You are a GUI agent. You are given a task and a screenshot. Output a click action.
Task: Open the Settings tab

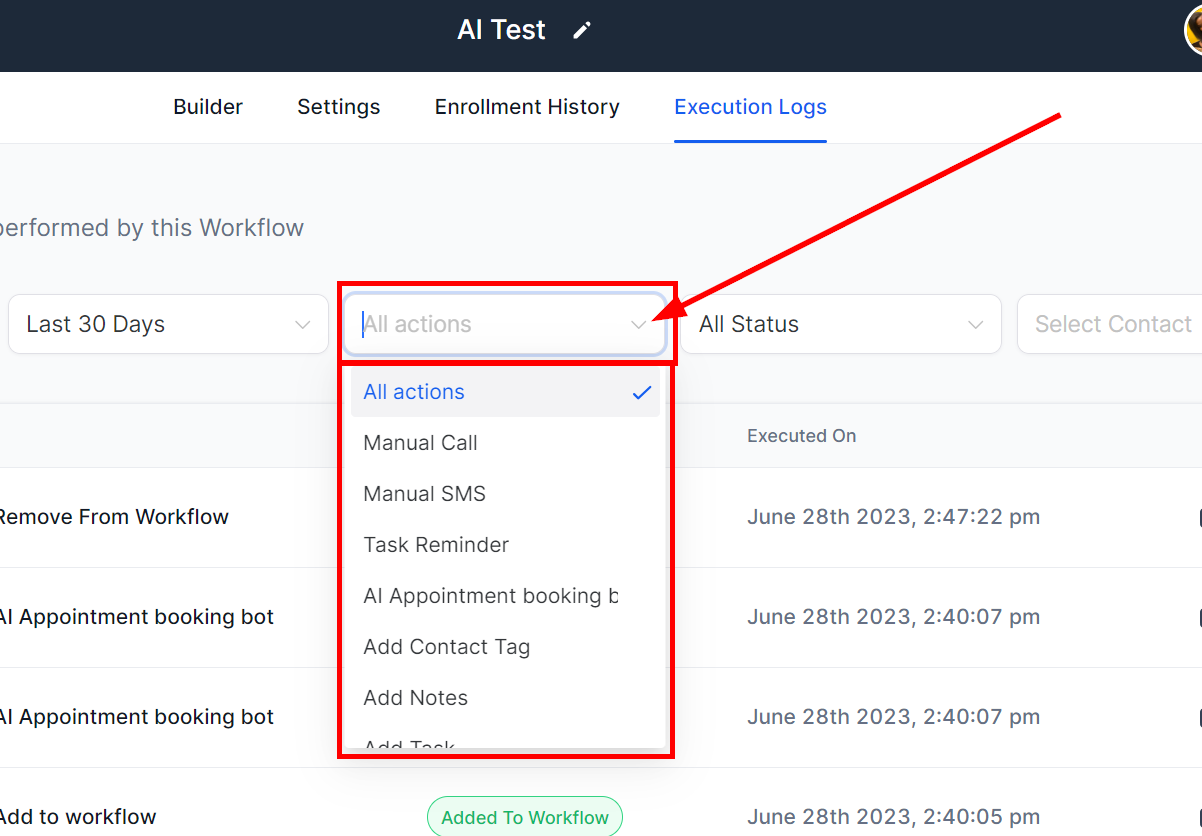coord(338,107)
